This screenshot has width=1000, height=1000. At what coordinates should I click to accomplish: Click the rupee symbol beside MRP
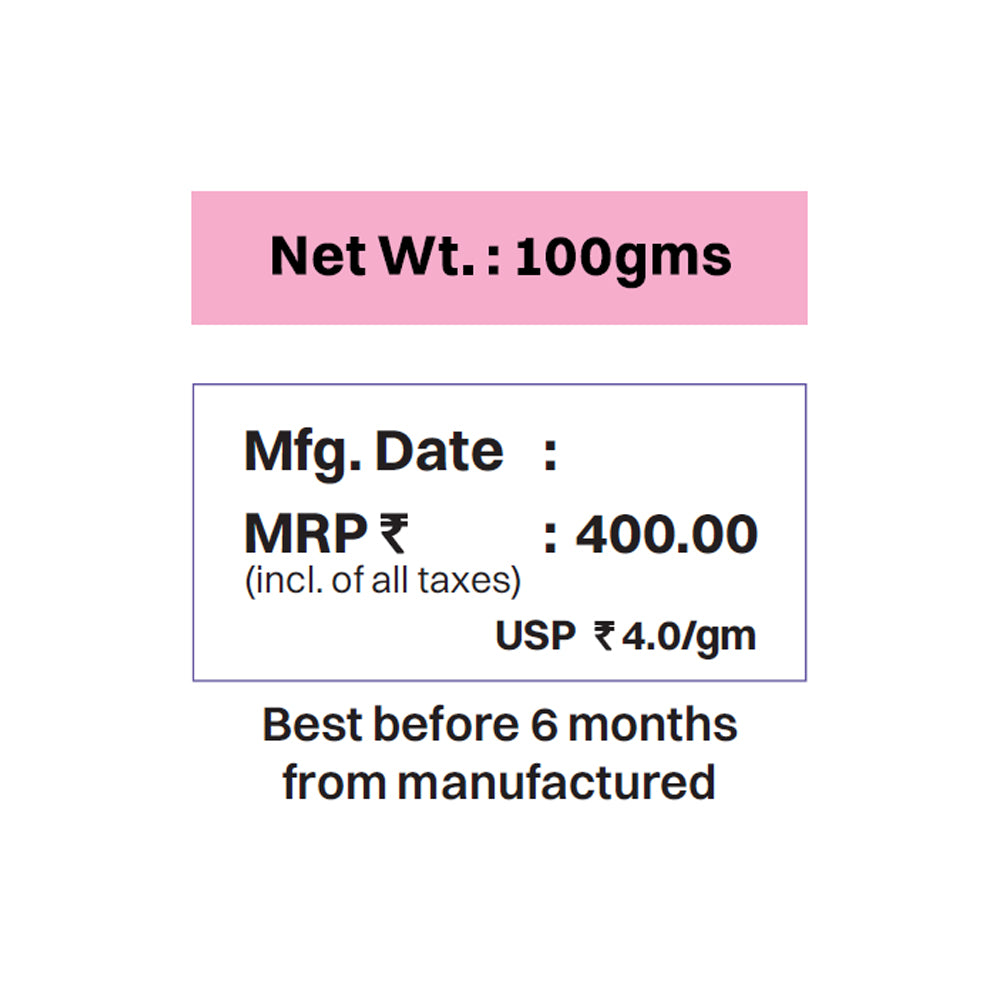pyautogui.click(x=393, y=534)
